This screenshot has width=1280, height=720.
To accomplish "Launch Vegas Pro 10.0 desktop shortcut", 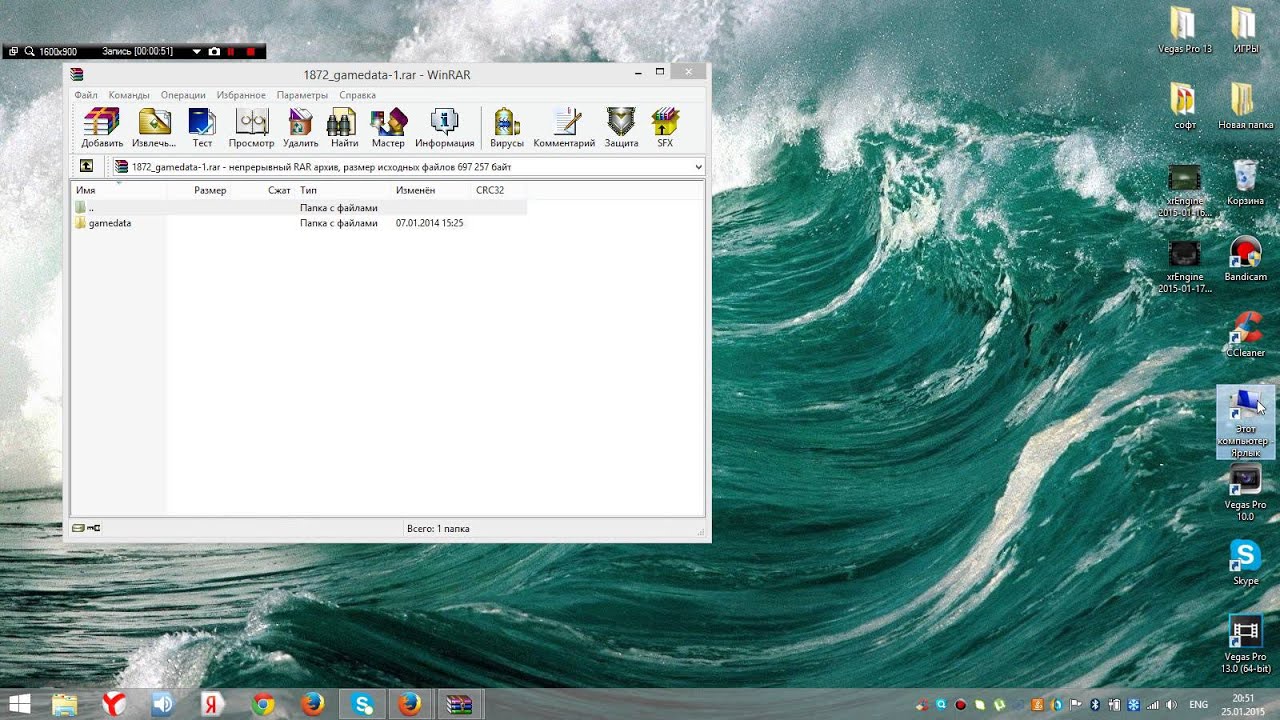I will coord(1245,492).
